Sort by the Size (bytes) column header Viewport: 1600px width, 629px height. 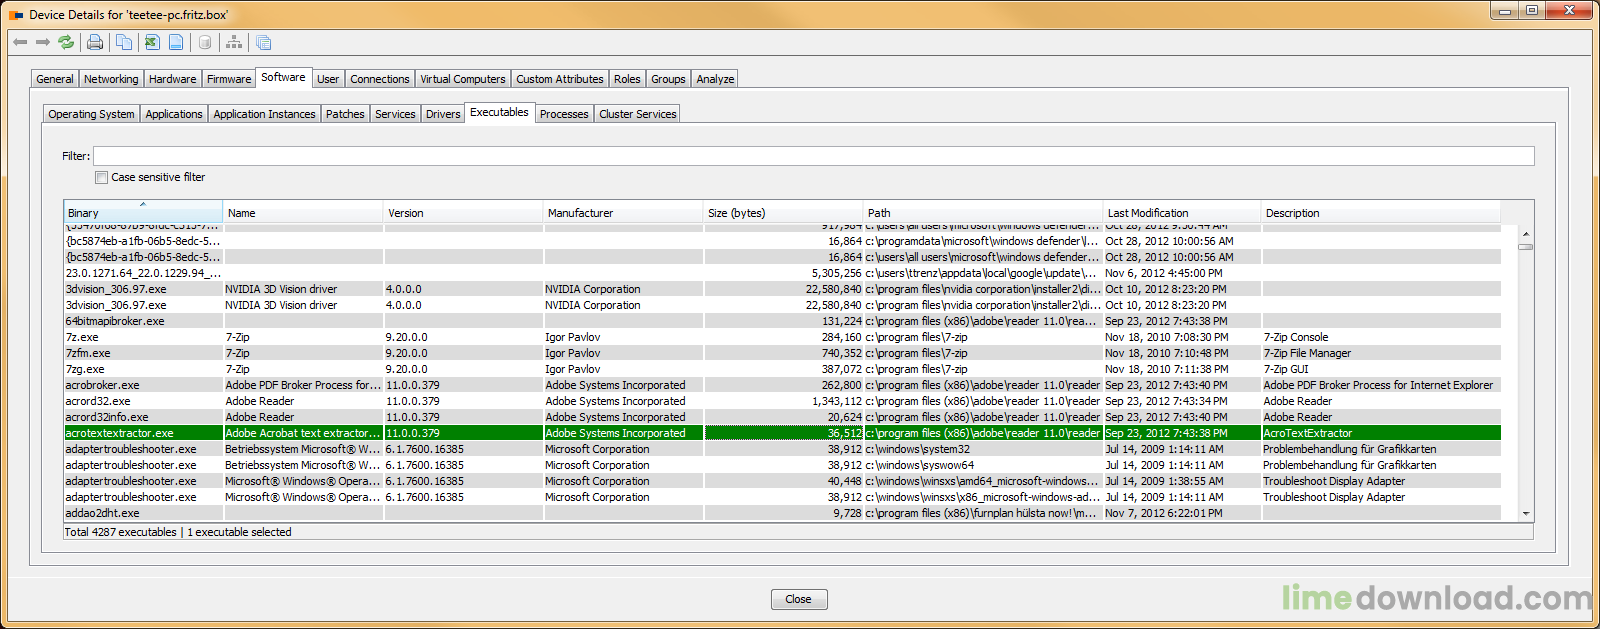pos(783,213)
